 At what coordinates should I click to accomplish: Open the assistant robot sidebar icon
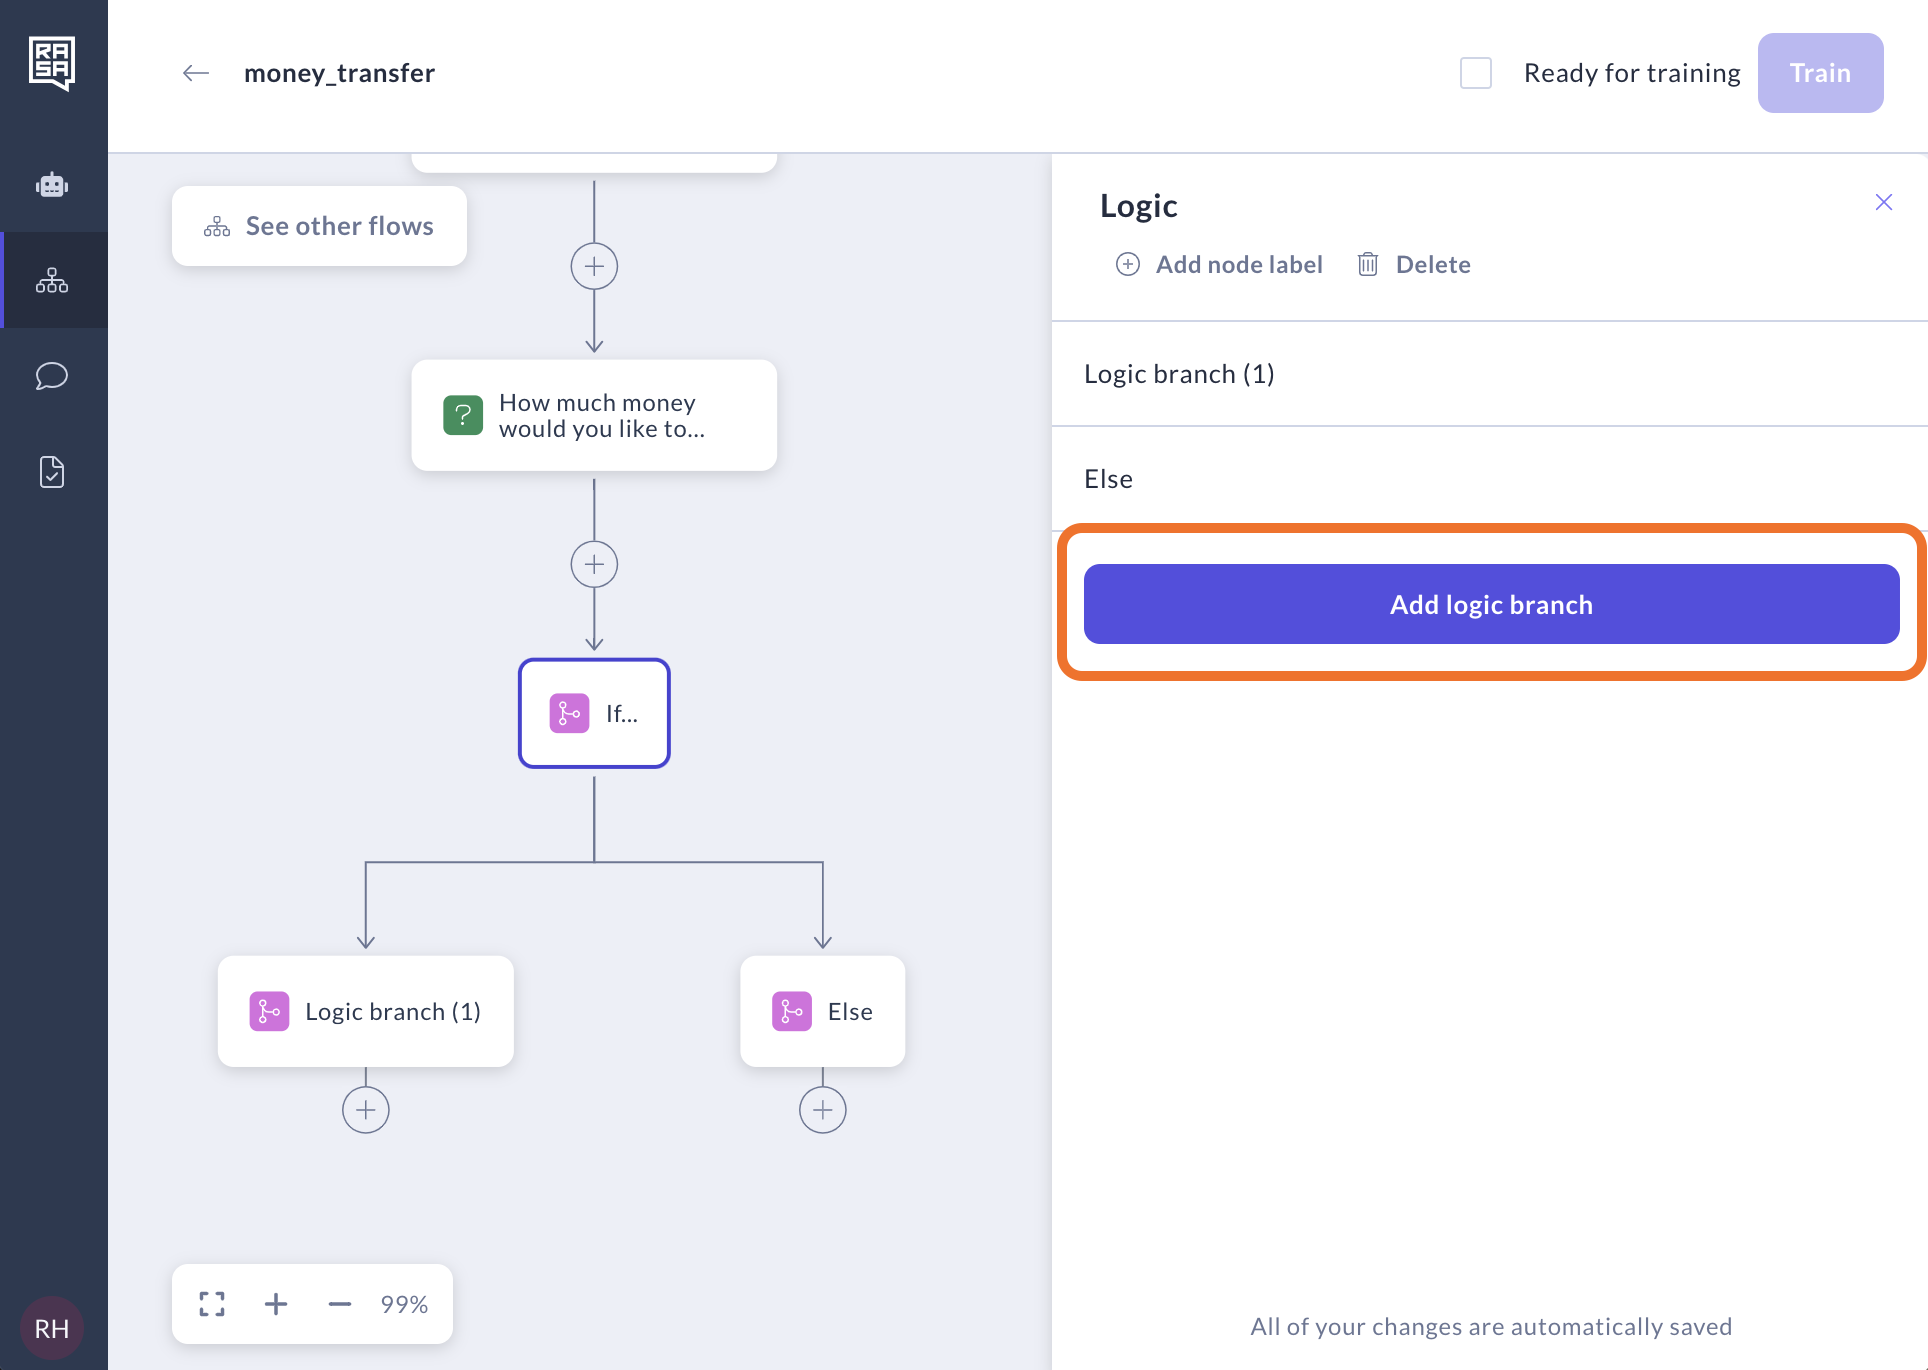(x=52, y=185)
